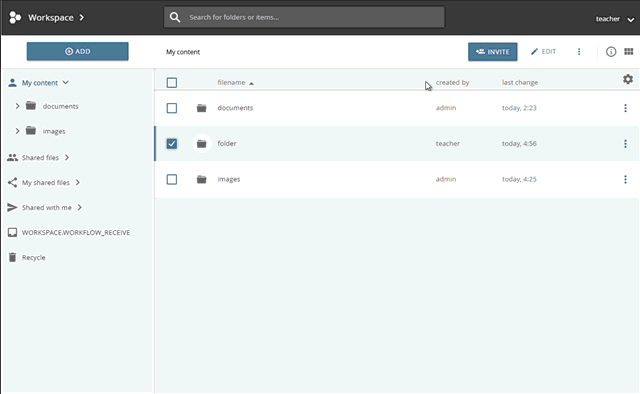
Task: Sort by created by column
Action: pos(452,82)
